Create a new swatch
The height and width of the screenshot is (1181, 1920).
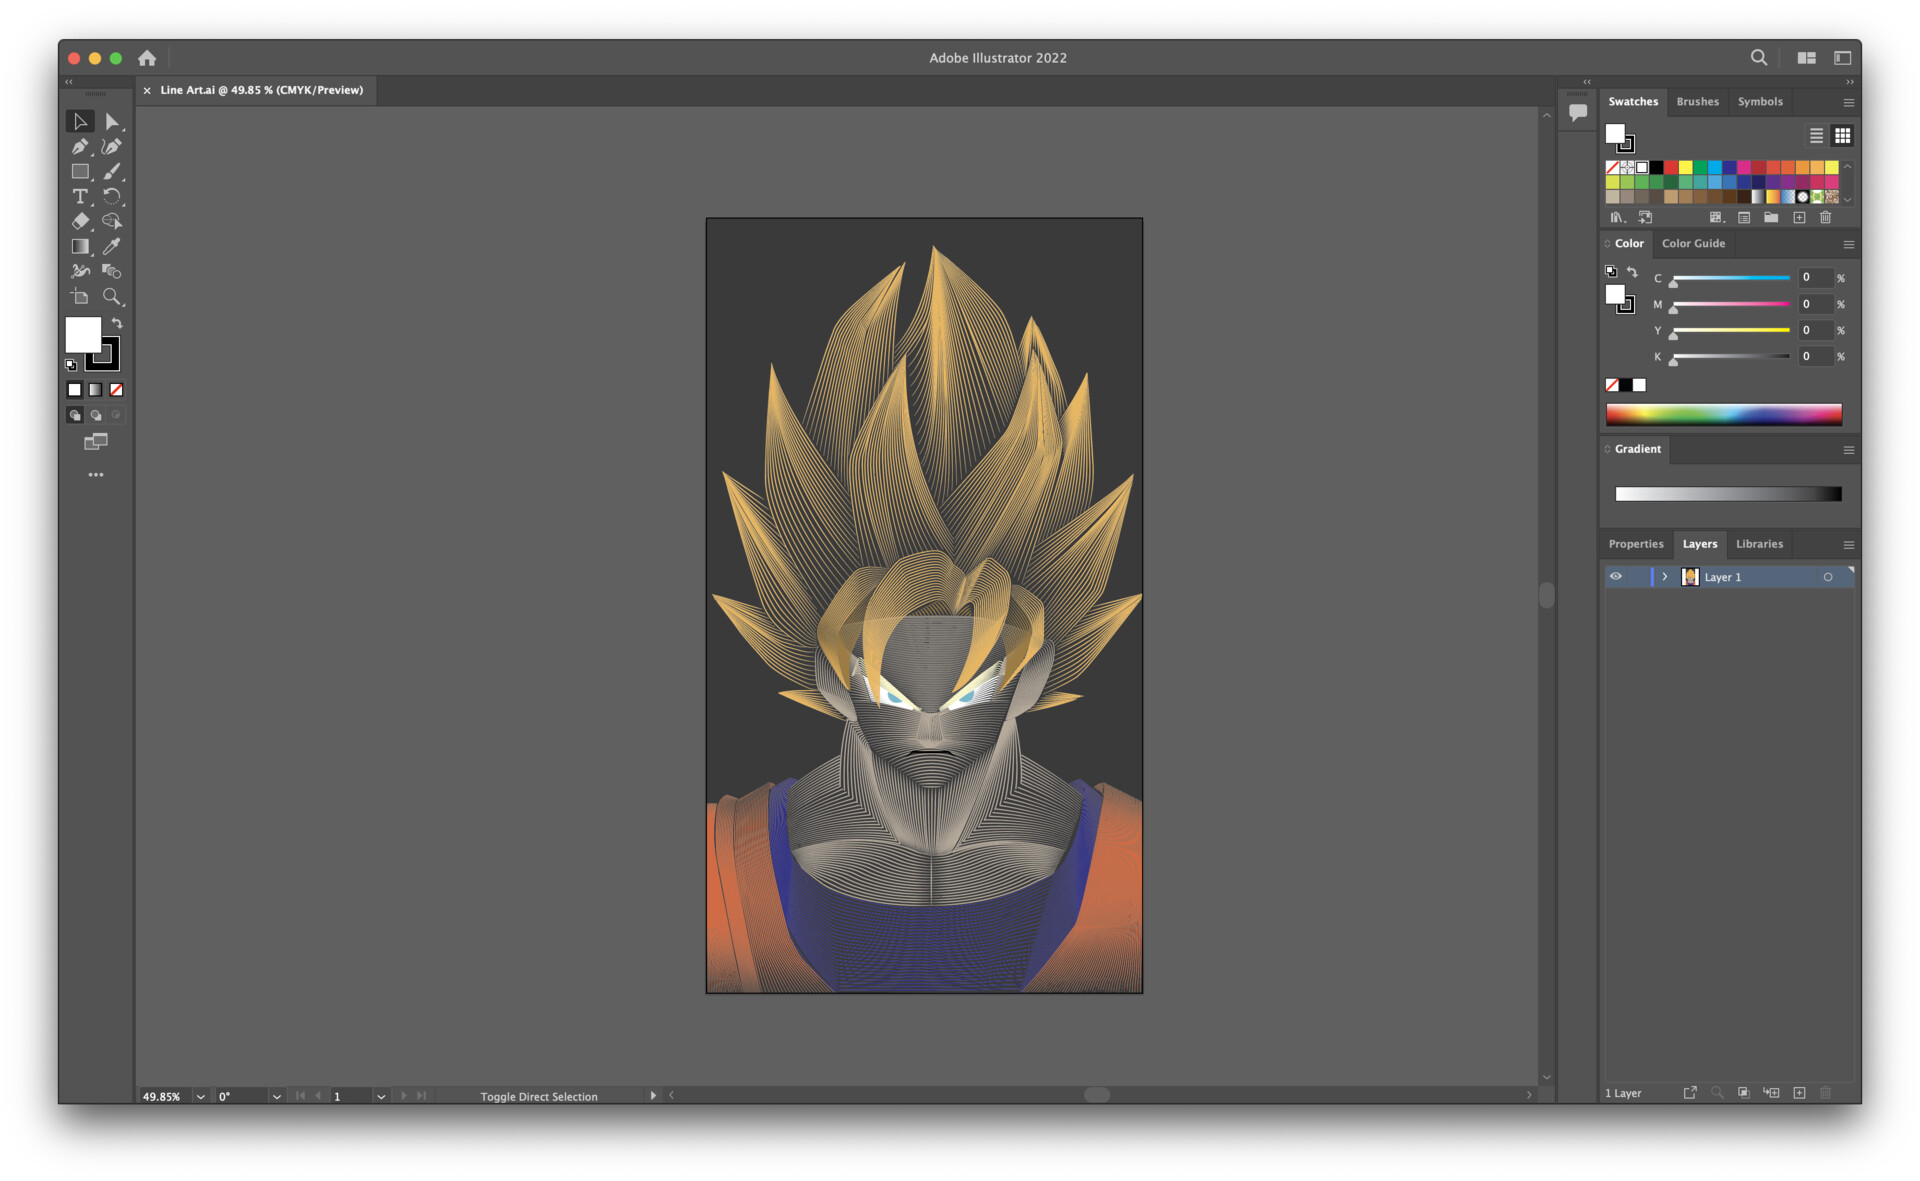point(1799,218)
